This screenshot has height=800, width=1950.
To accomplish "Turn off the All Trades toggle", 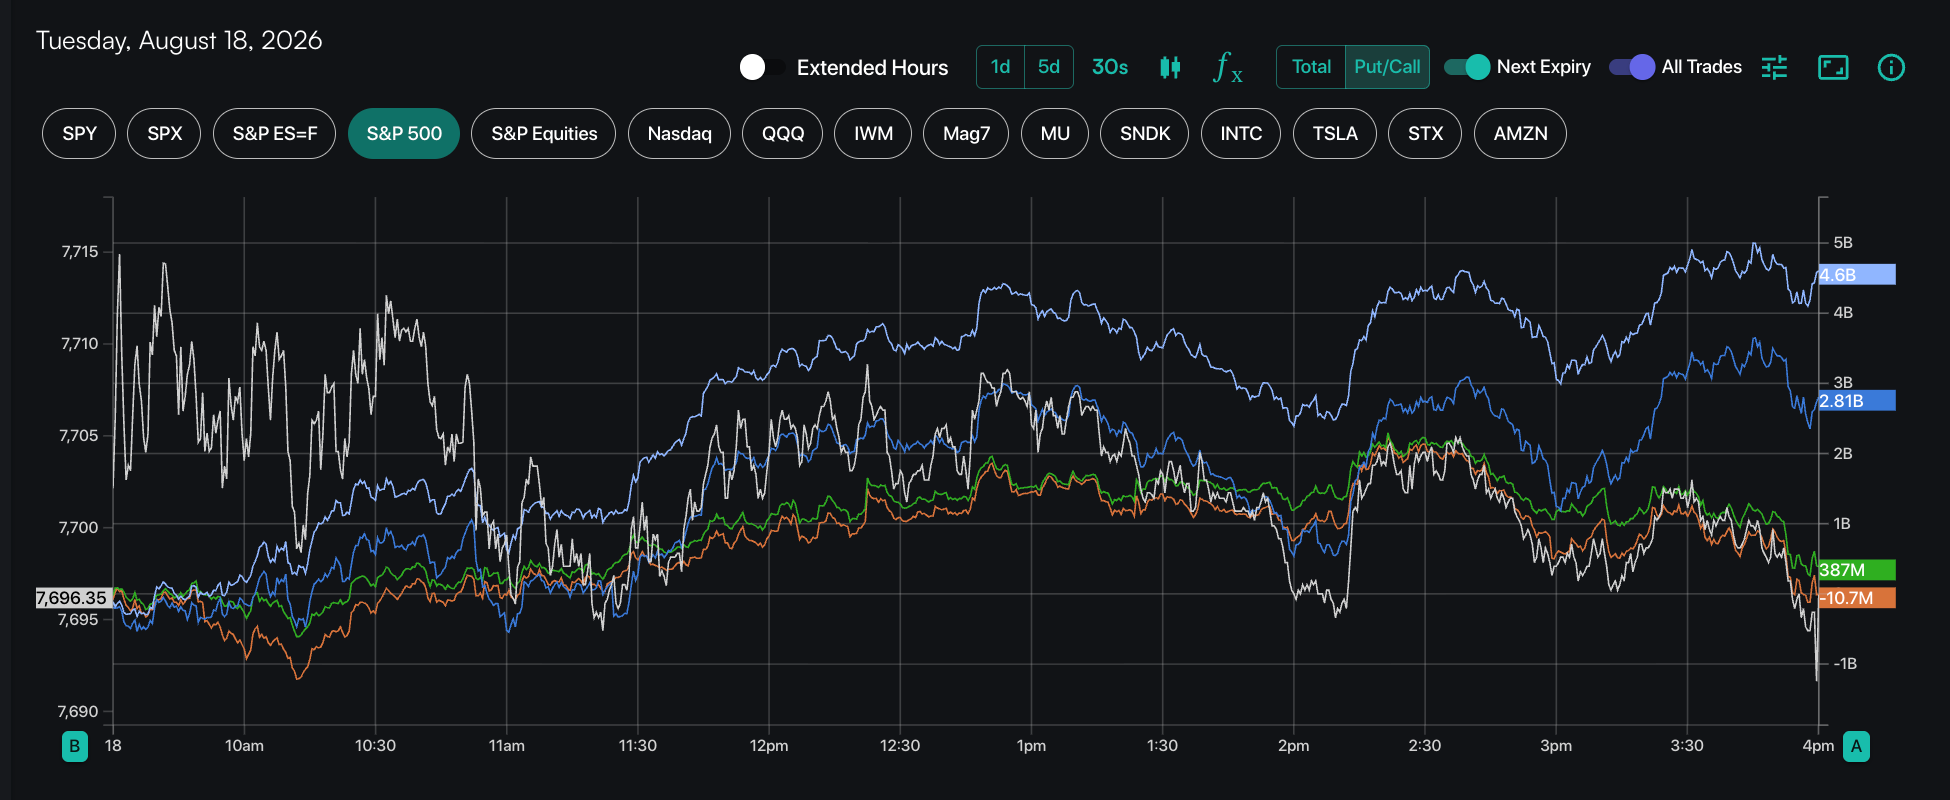I will click(1632, 67).
